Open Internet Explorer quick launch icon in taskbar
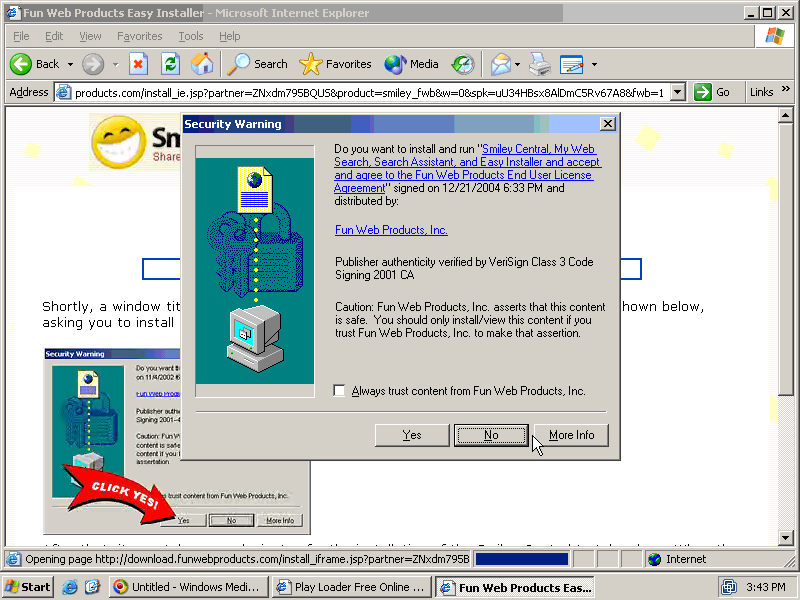The image size is (800, 600). (x=69, y=587)
